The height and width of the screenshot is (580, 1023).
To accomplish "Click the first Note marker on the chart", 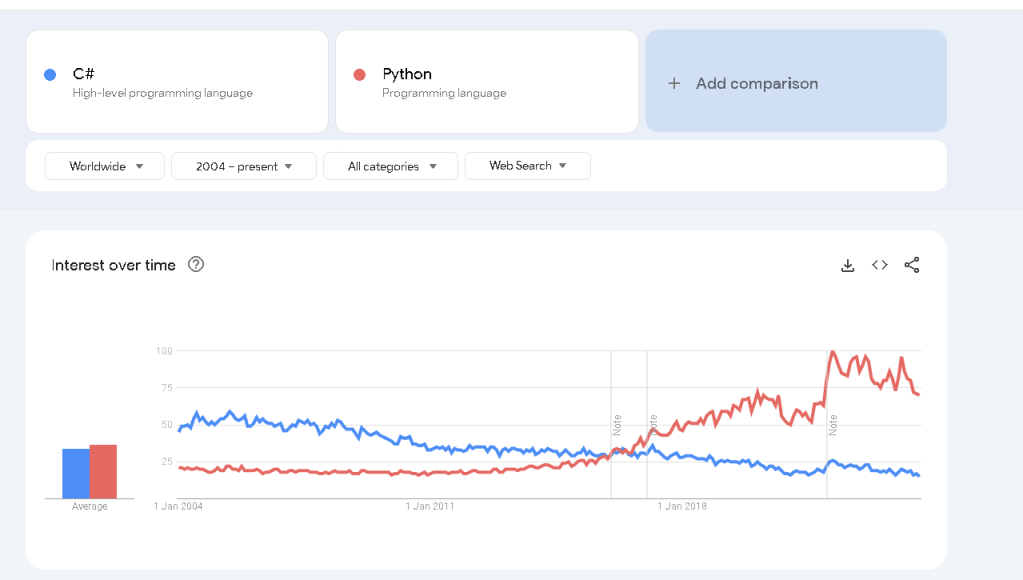I will click(x=617, y=425).
